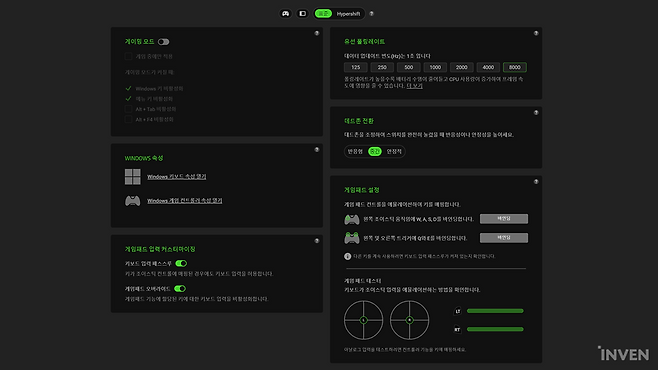This screenshot has width=658, height=370.
Task: Open help icon in the 게임패드 설정 panel
Action: (x=536, y=182)
